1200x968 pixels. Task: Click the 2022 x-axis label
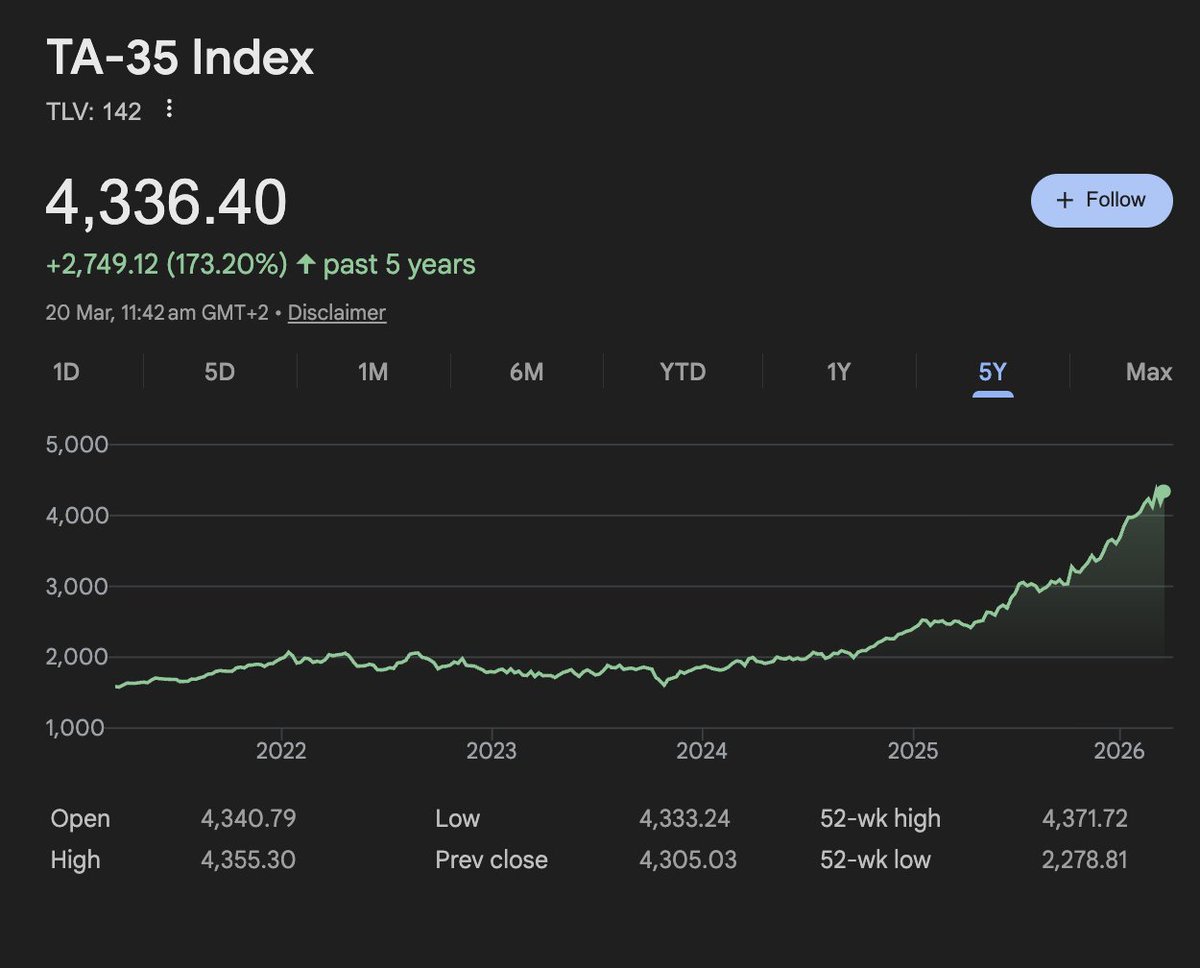point(281,751)
